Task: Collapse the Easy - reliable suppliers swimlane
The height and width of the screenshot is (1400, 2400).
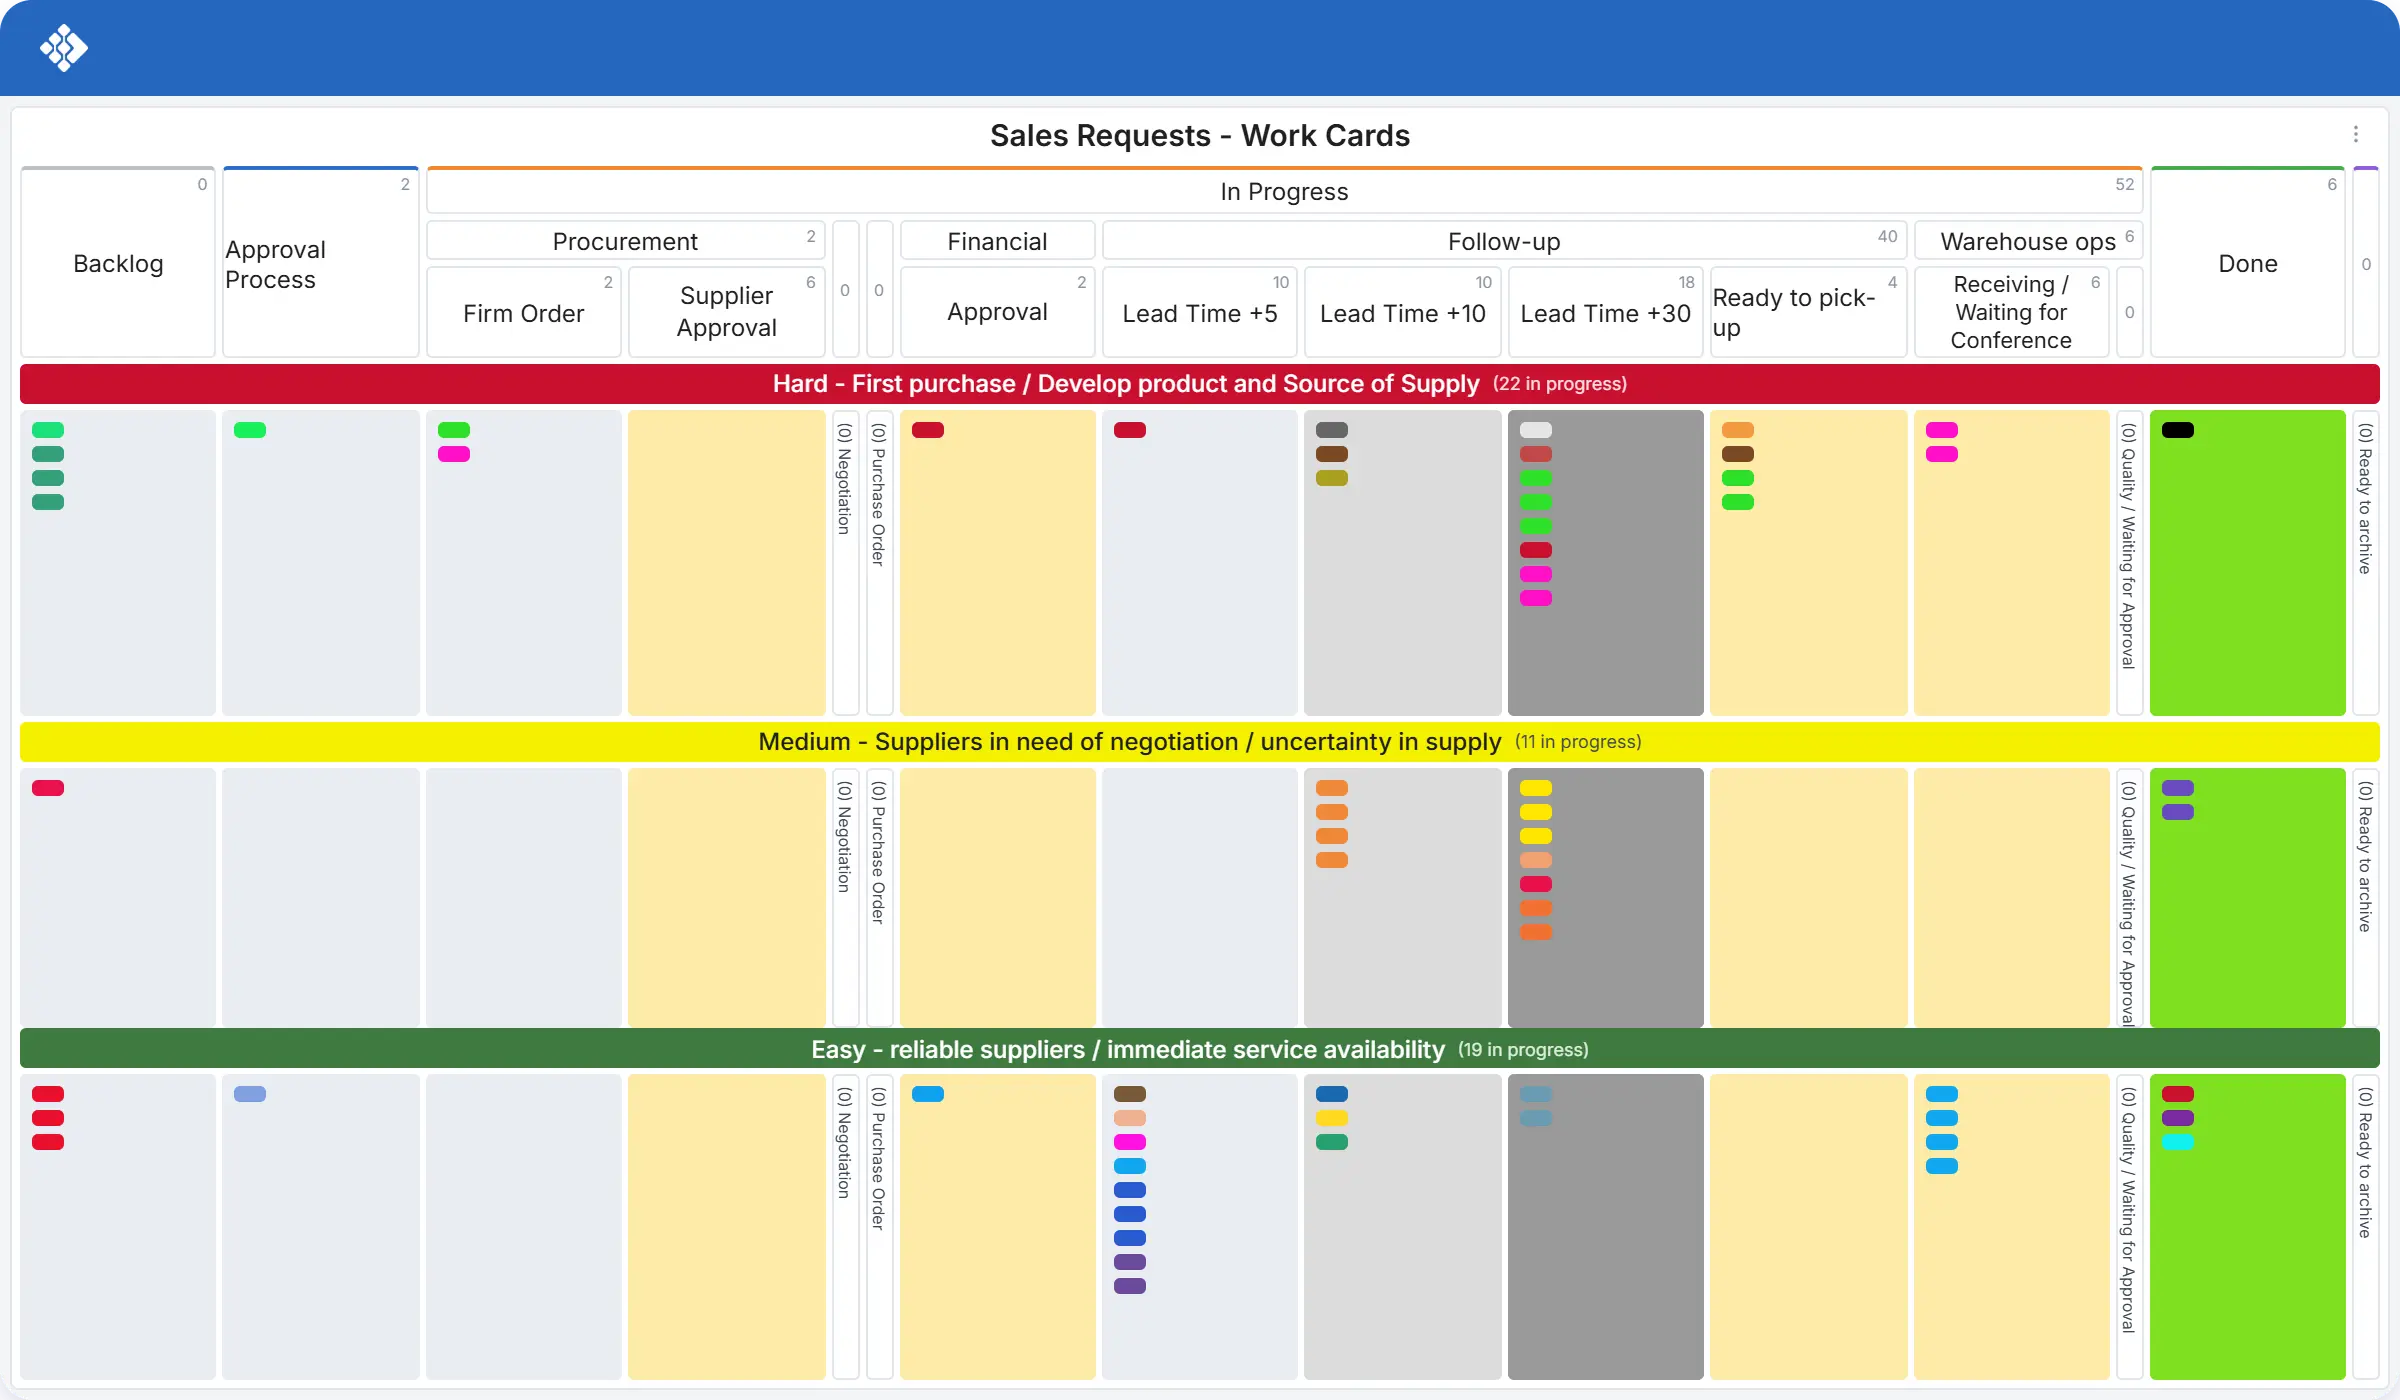Action: coord(1200,1050)
